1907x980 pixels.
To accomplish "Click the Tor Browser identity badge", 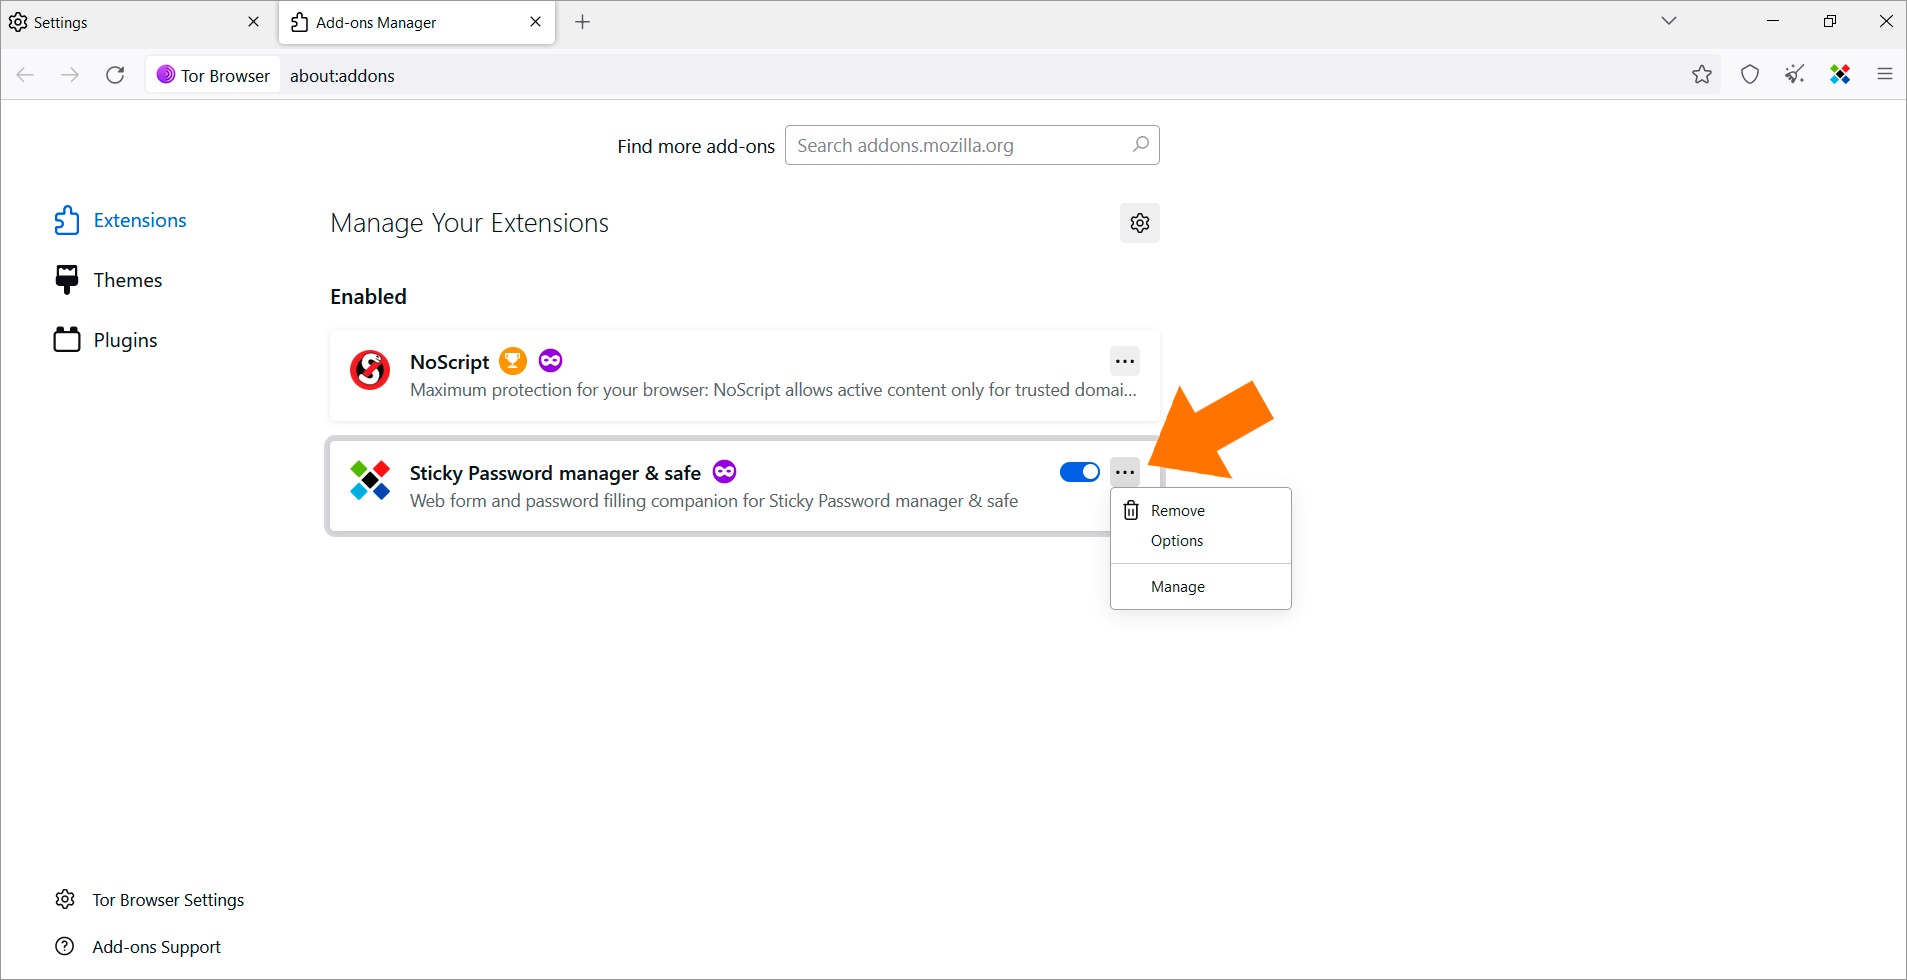I will point(213,75).
